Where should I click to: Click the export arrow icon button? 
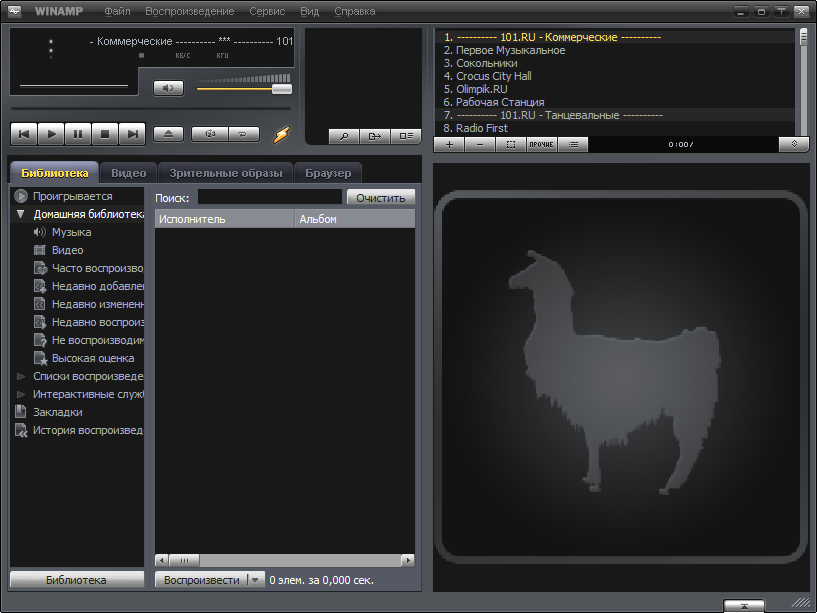(375, 137)
